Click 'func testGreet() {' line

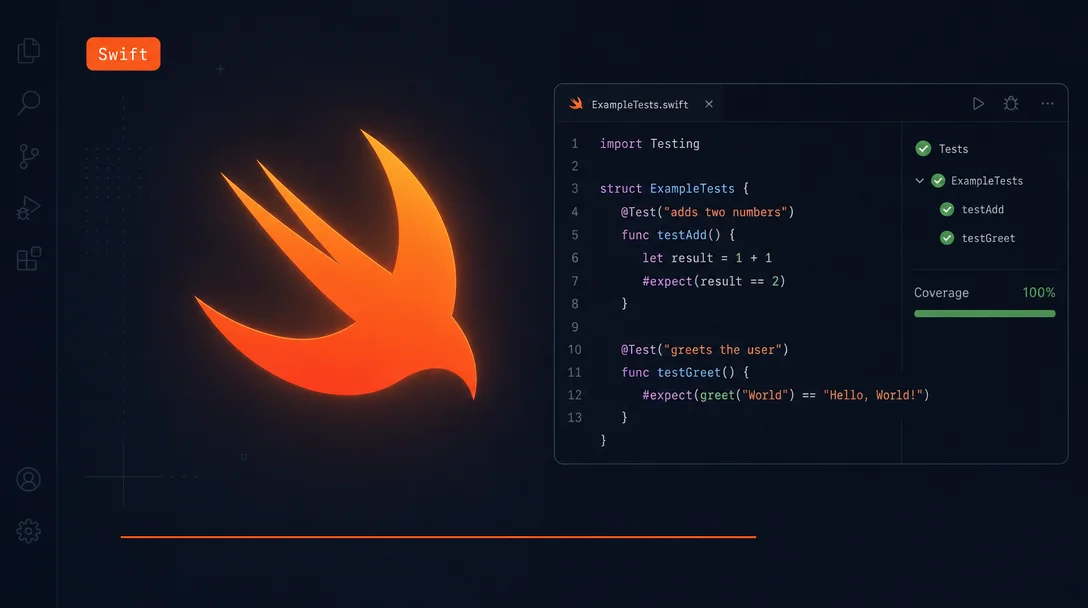[x=685, y=373]
